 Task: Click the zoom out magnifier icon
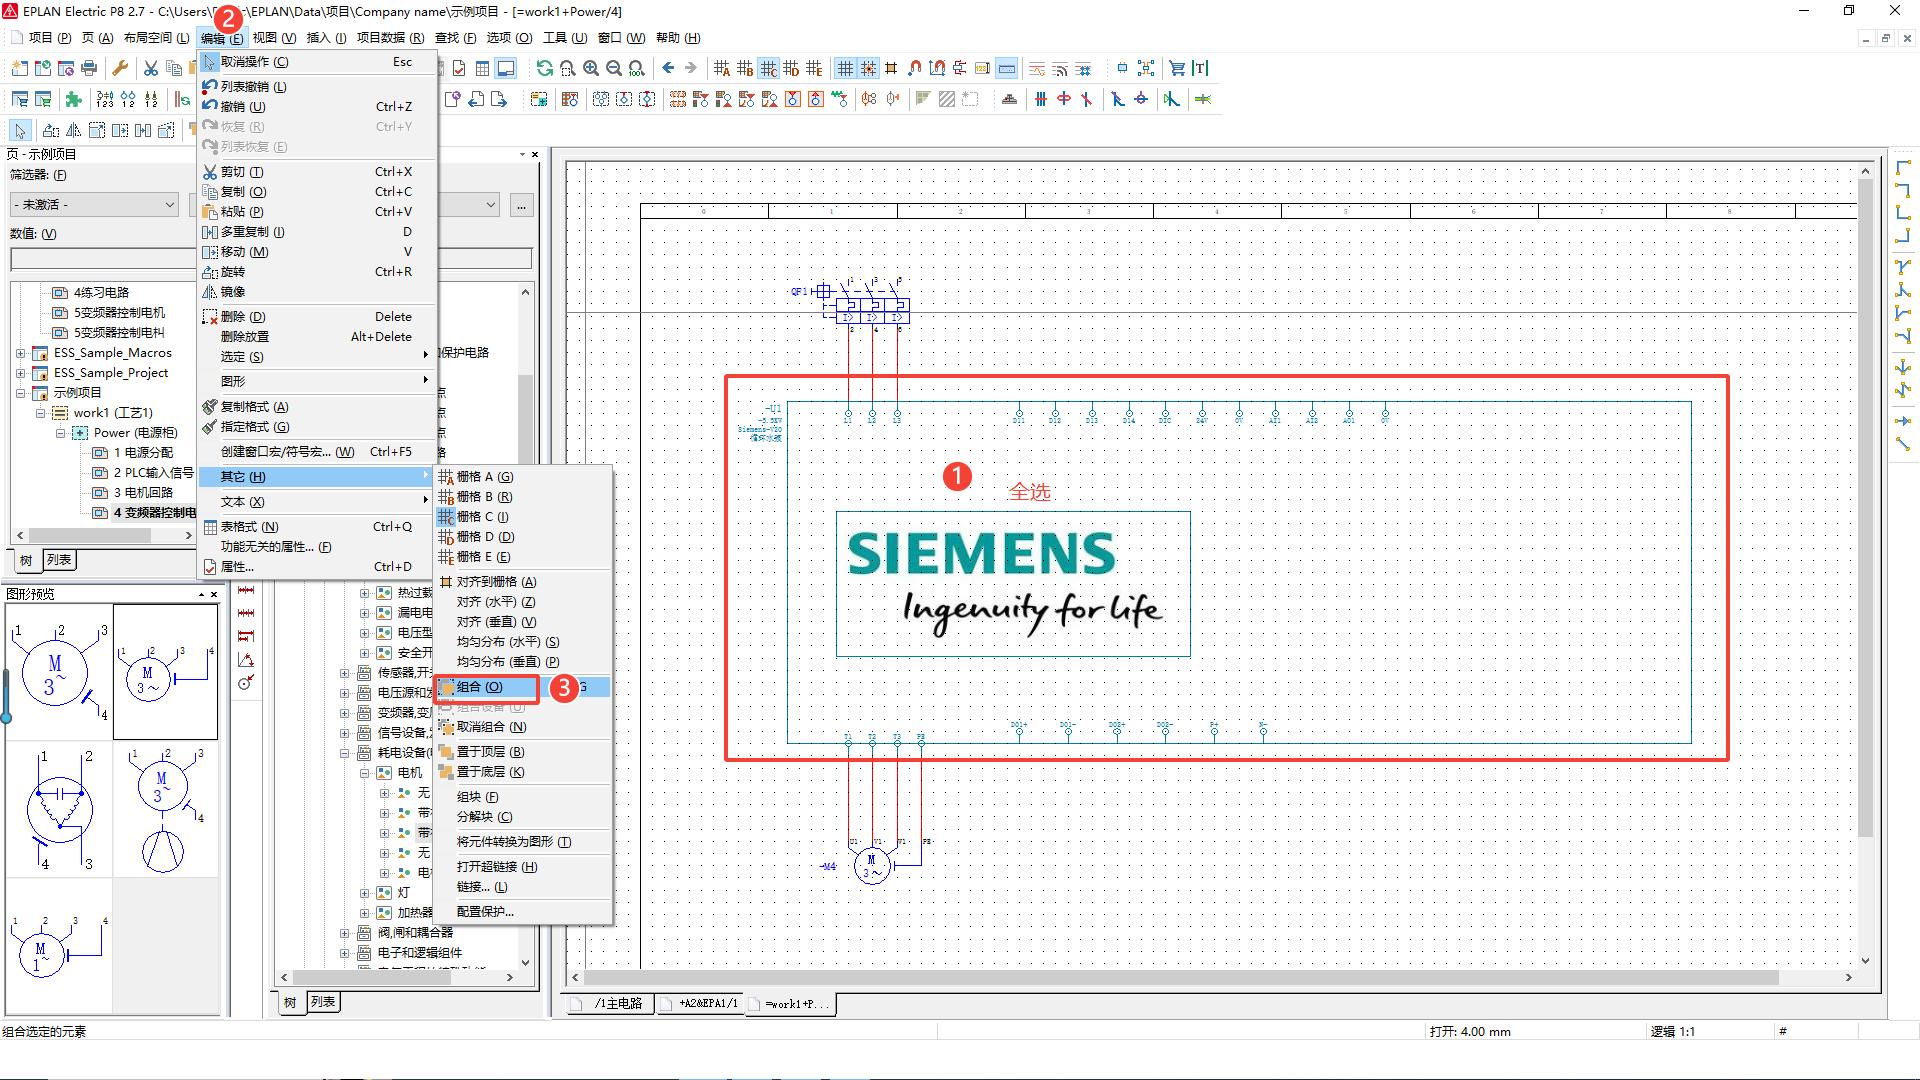pos(614,68)
